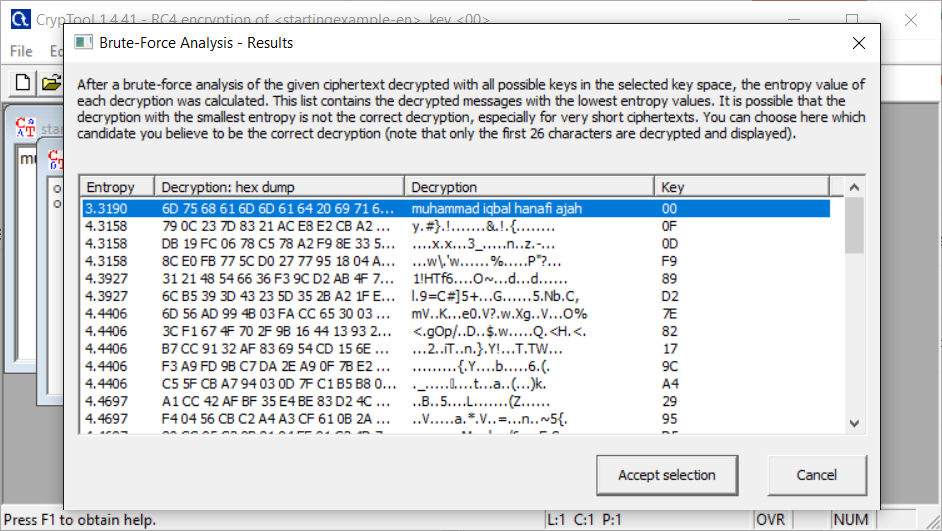Click the Decryption: hex dump column header
Viewport: 942px width, 531px height.
pyautogui.click(x=279, y=187)
